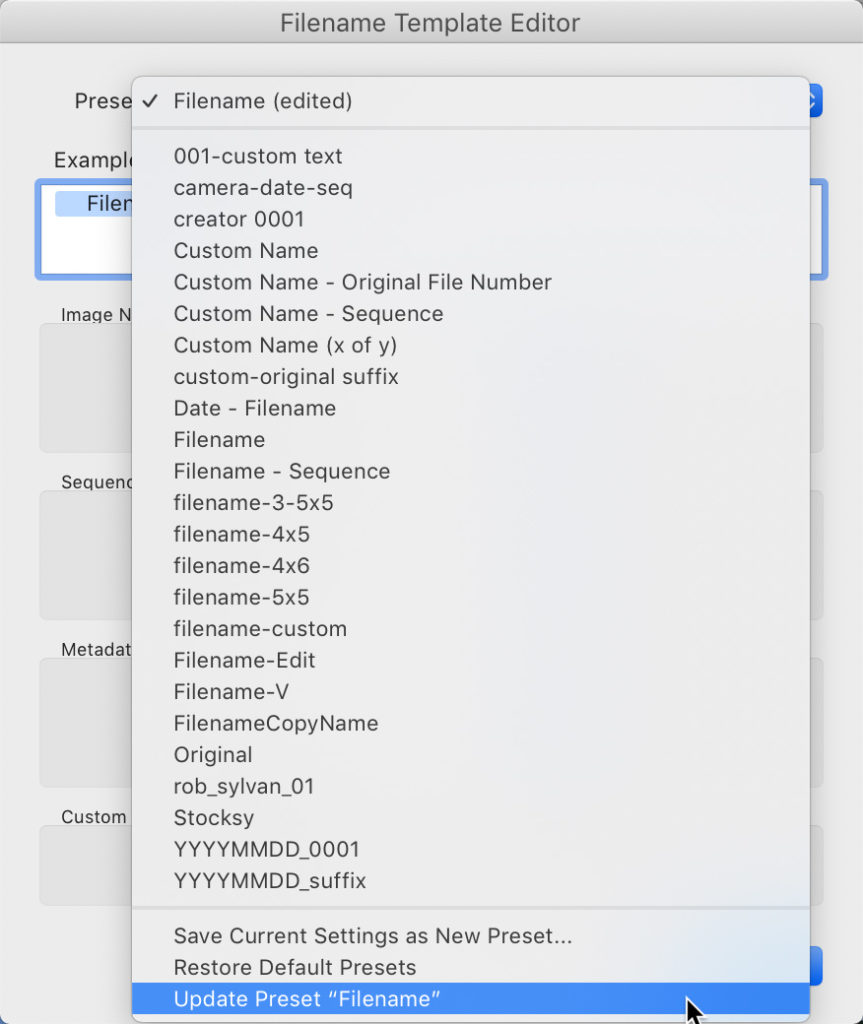Viewport: 863px width, 1024px height.
Task: Pick the "filename-custom" preset
Action: (x=260, y=629)
